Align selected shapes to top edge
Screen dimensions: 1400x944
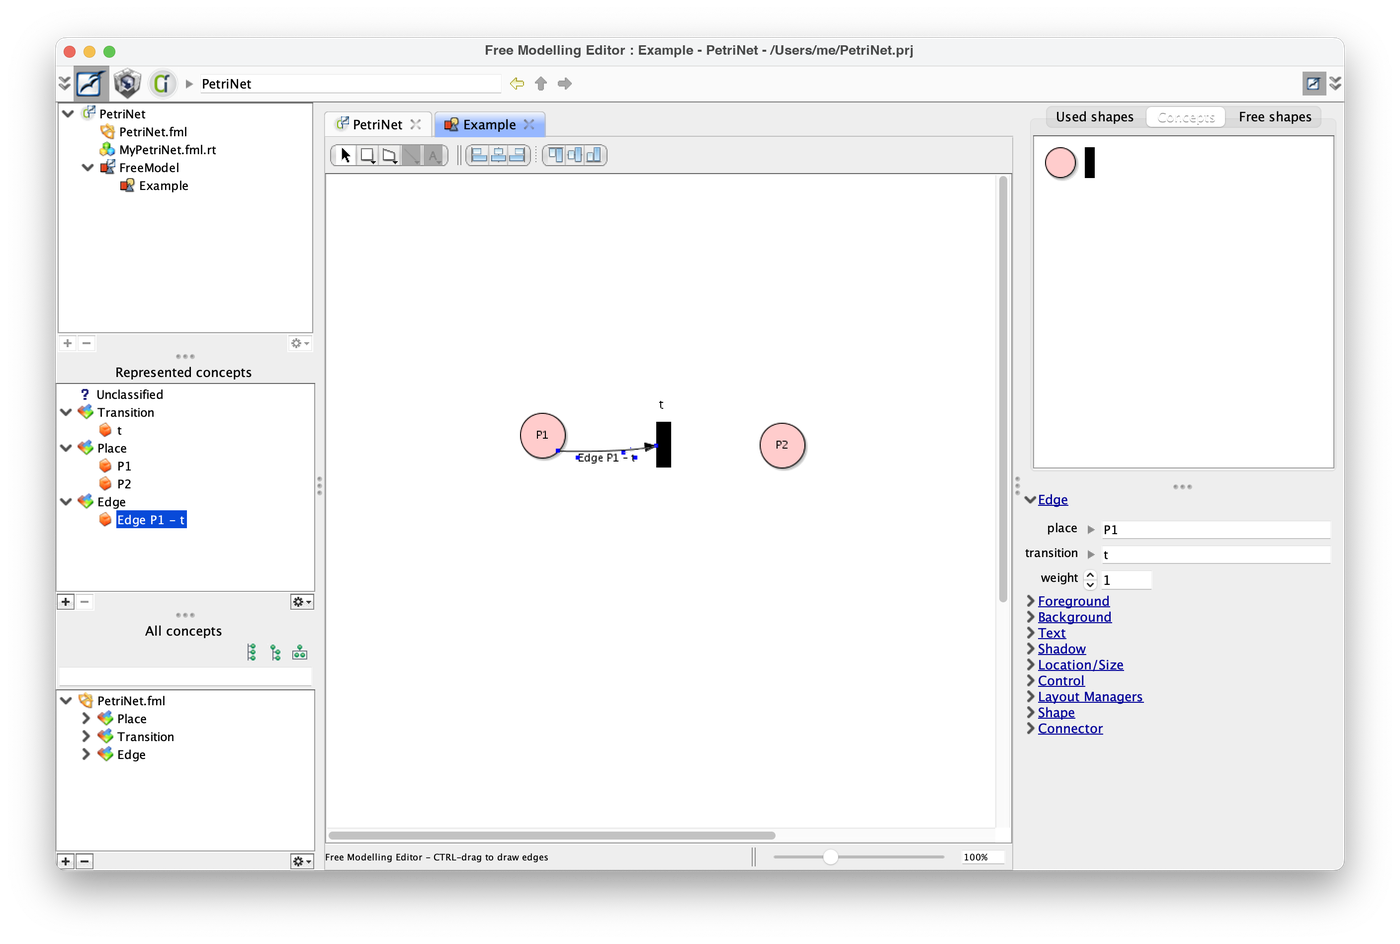coord(556,155)
